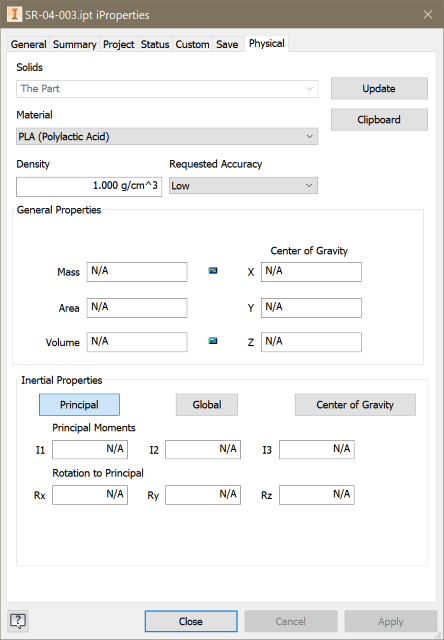Image resolution: width=444 pixels, height=640 pixels.
Task: Select the Save tab
Action: (x=227, y=44)
